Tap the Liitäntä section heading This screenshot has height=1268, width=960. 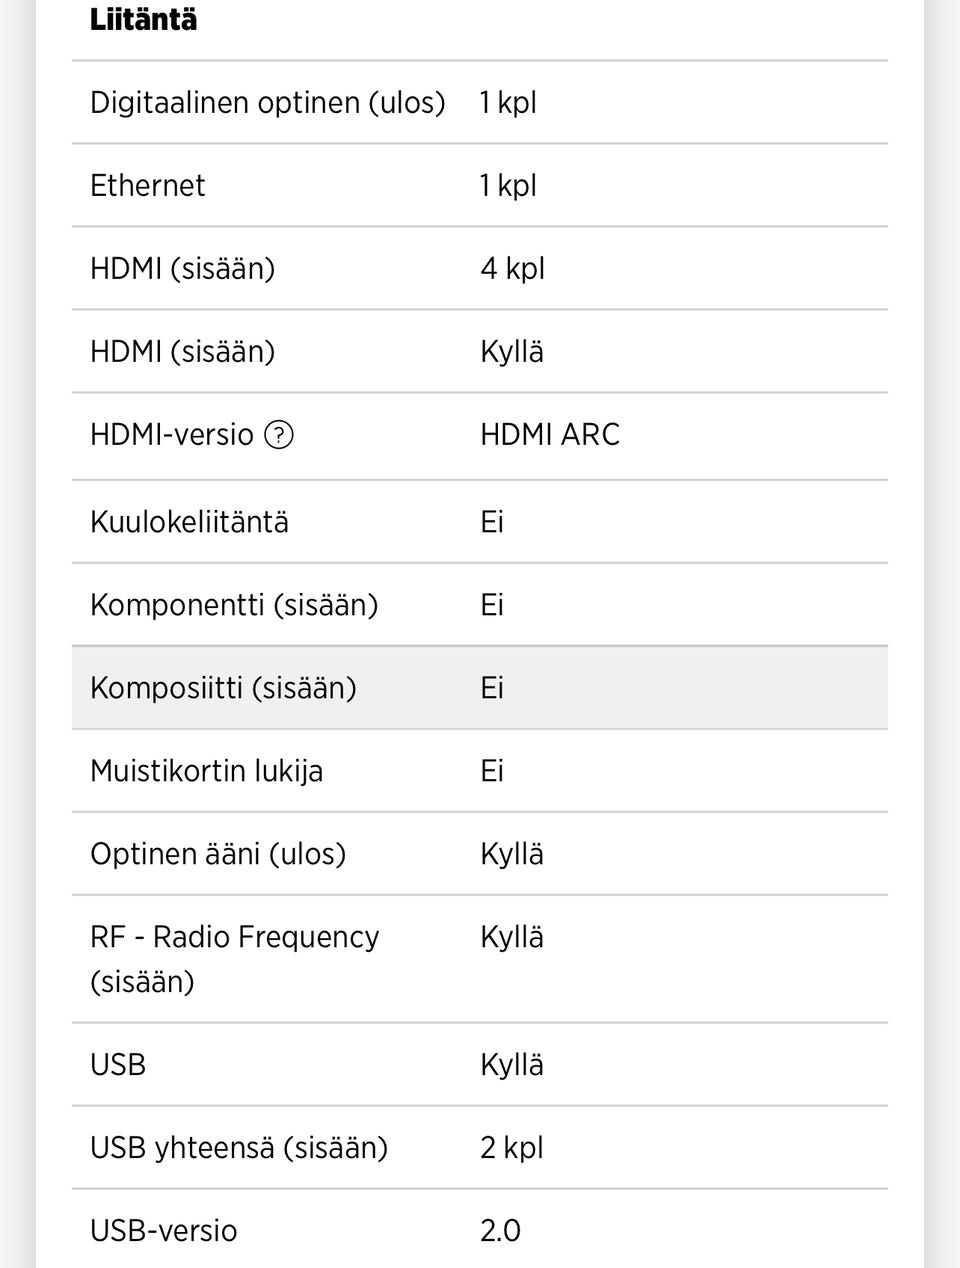[x=143, y=20]
